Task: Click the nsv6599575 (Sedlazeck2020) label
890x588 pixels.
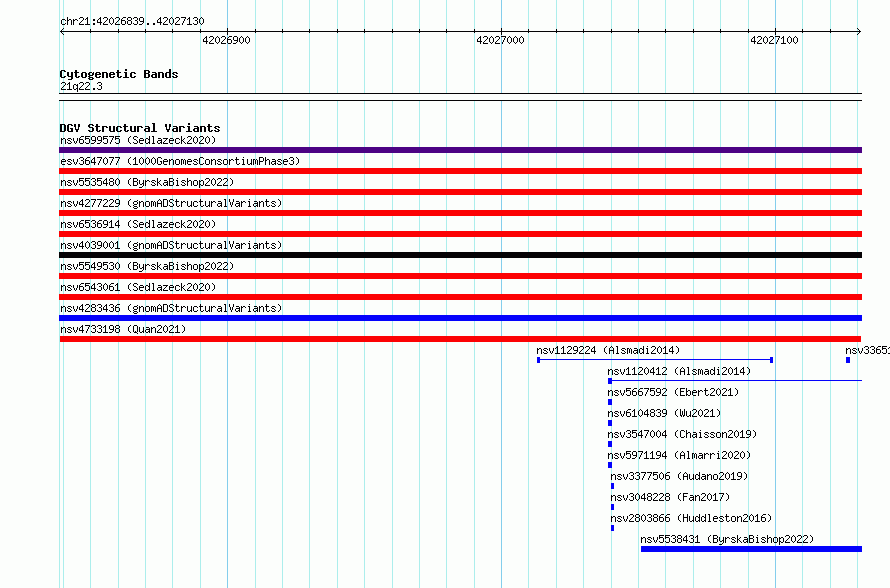Action: (x=138, y=140)
